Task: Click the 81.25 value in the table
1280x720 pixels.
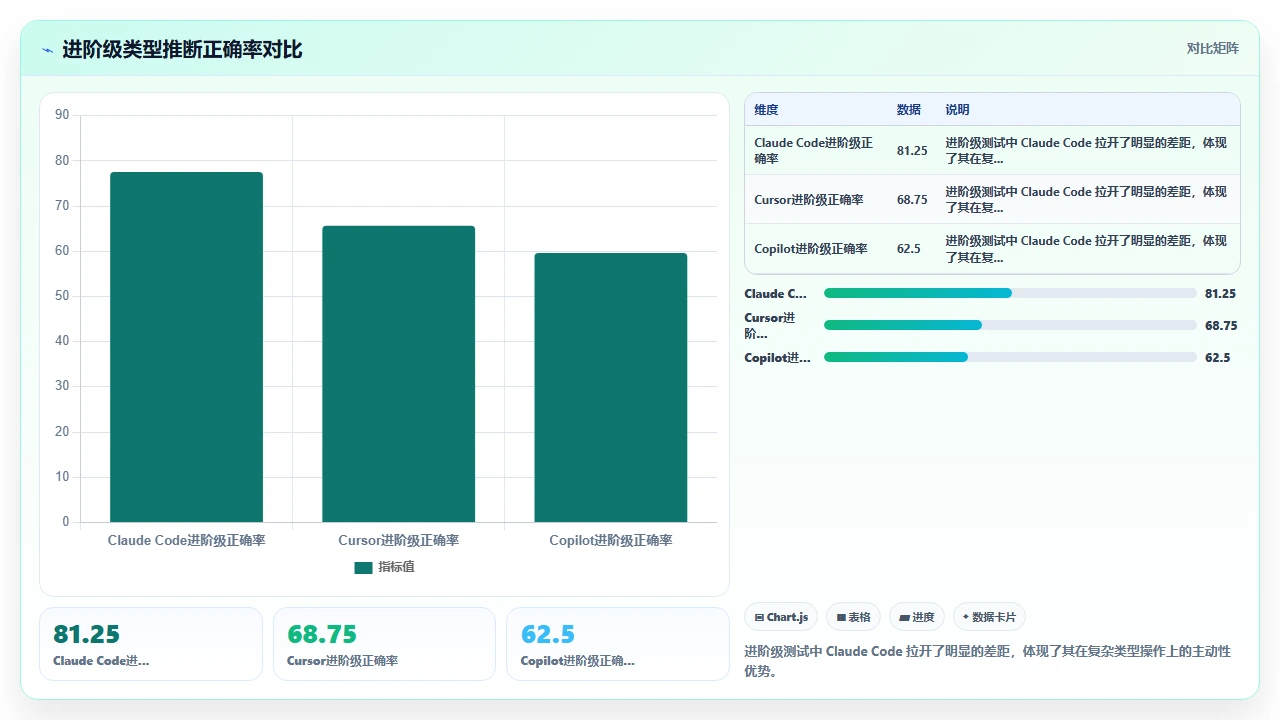Action: tap(912, 151)
